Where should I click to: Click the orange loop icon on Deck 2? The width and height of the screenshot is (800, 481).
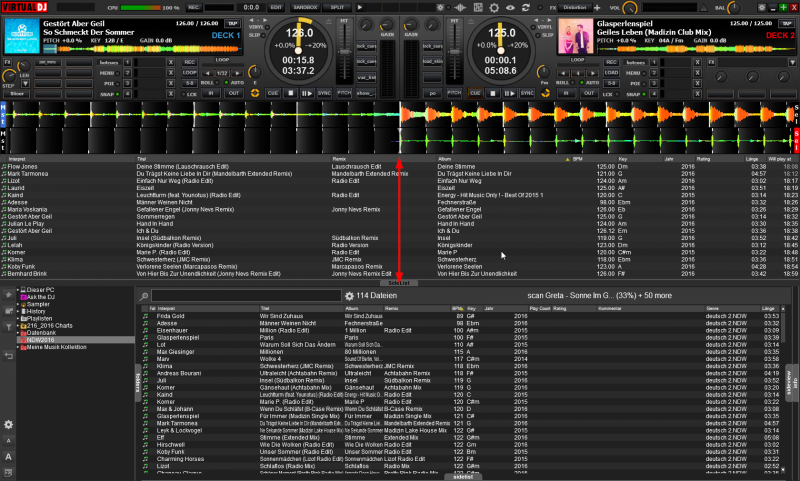tap(545, 93)
